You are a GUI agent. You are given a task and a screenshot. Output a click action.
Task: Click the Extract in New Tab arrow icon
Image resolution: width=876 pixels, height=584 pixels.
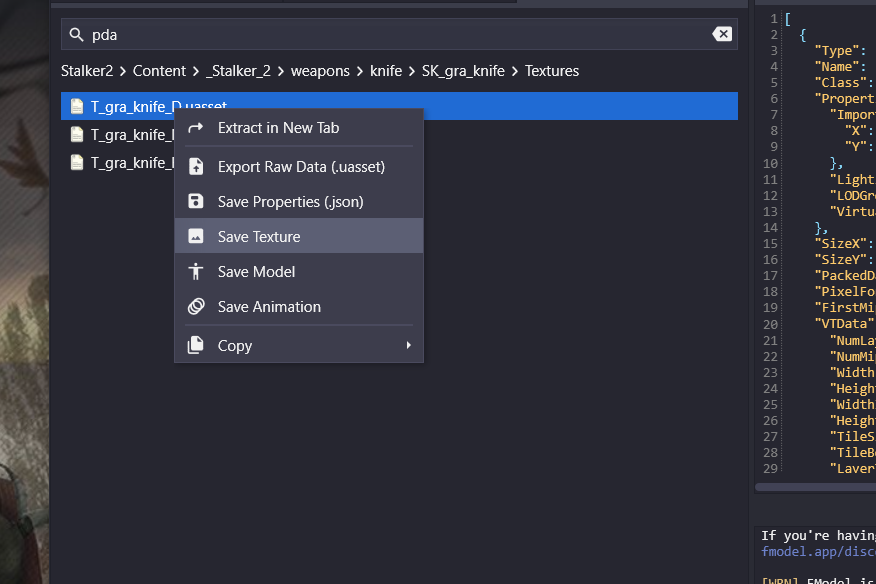coord(196,128)
